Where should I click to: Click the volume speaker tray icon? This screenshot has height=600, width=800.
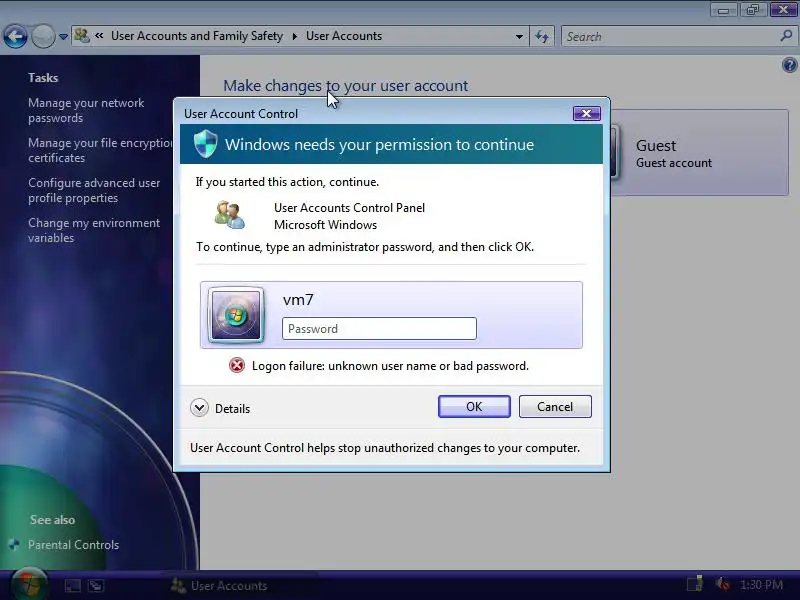pyautogui.click(x=722, y=584)
